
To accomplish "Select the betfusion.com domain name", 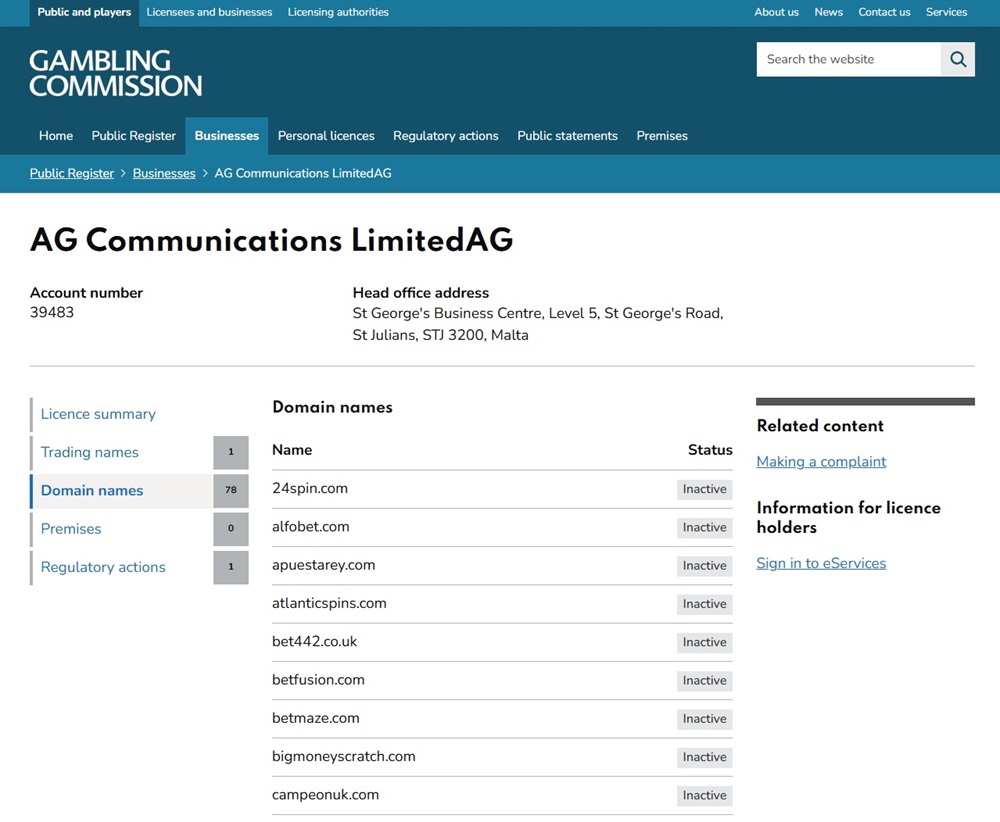I will 318,680.
